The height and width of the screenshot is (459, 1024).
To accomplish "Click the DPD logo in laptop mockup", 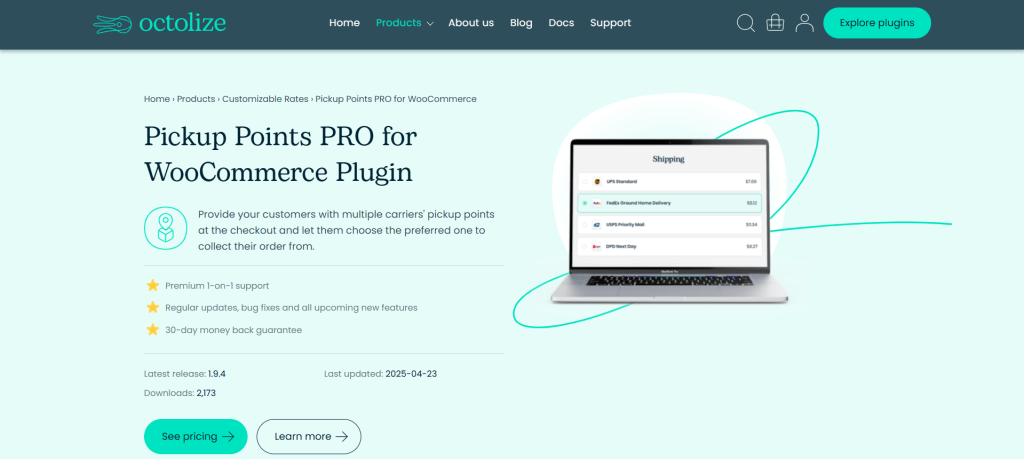I will (x=596, y=247).
